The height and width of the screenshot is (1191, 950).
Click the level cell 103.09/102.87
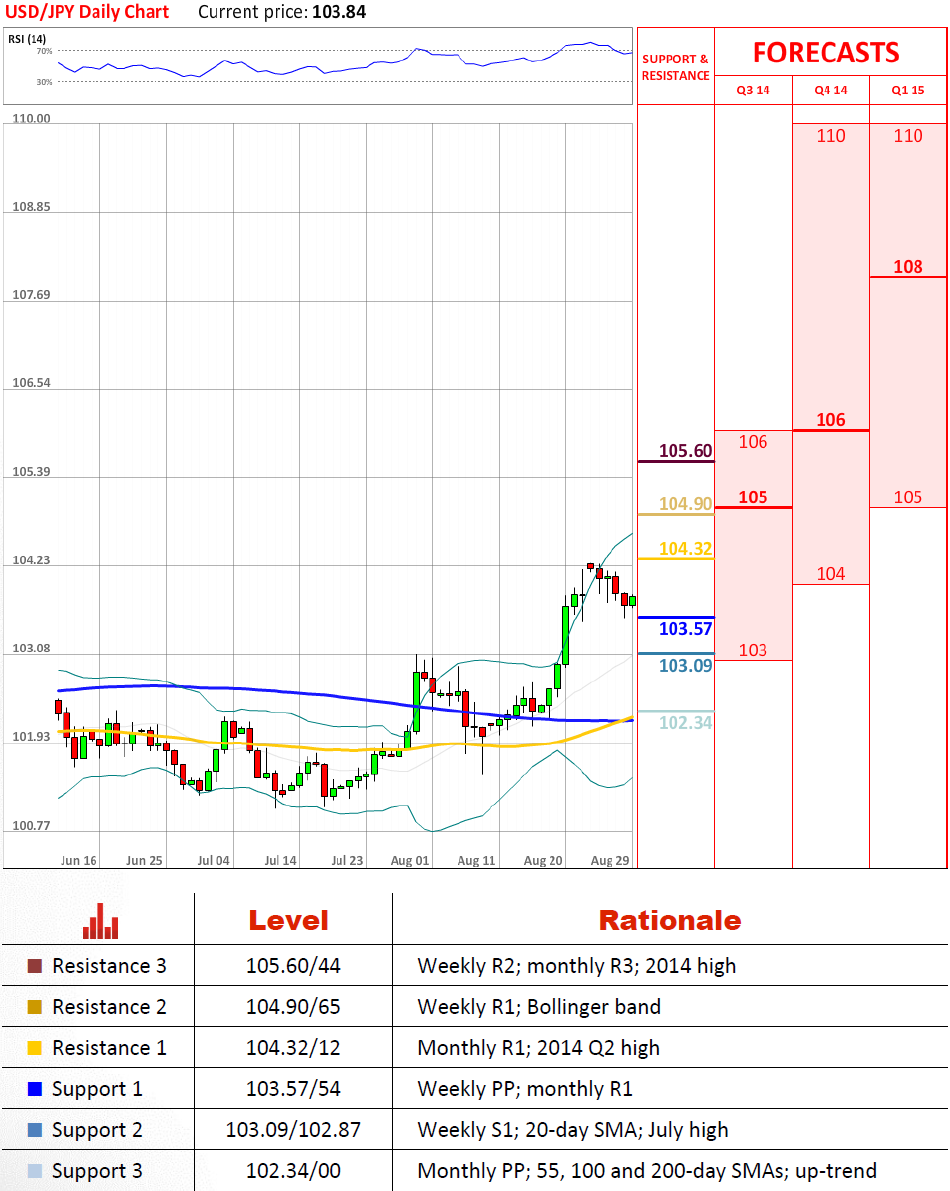(x=293, y=1130)
